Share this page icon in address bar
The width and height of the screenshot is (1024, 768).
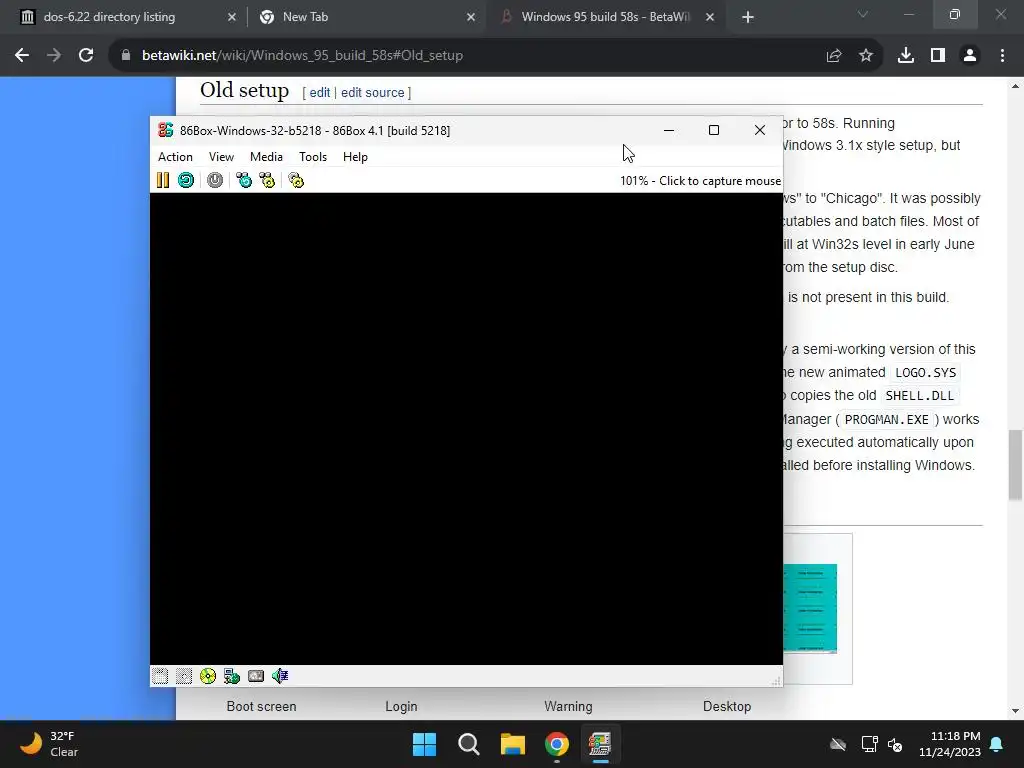coord(834,56)
